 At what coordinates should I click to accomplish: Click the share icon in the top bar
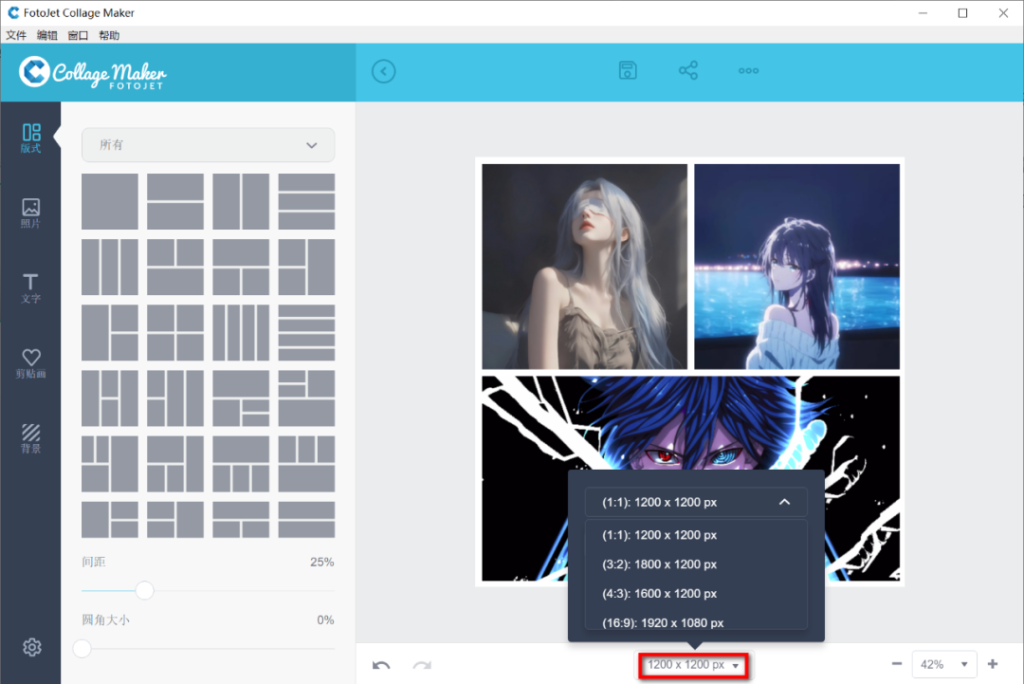point(688,71)
